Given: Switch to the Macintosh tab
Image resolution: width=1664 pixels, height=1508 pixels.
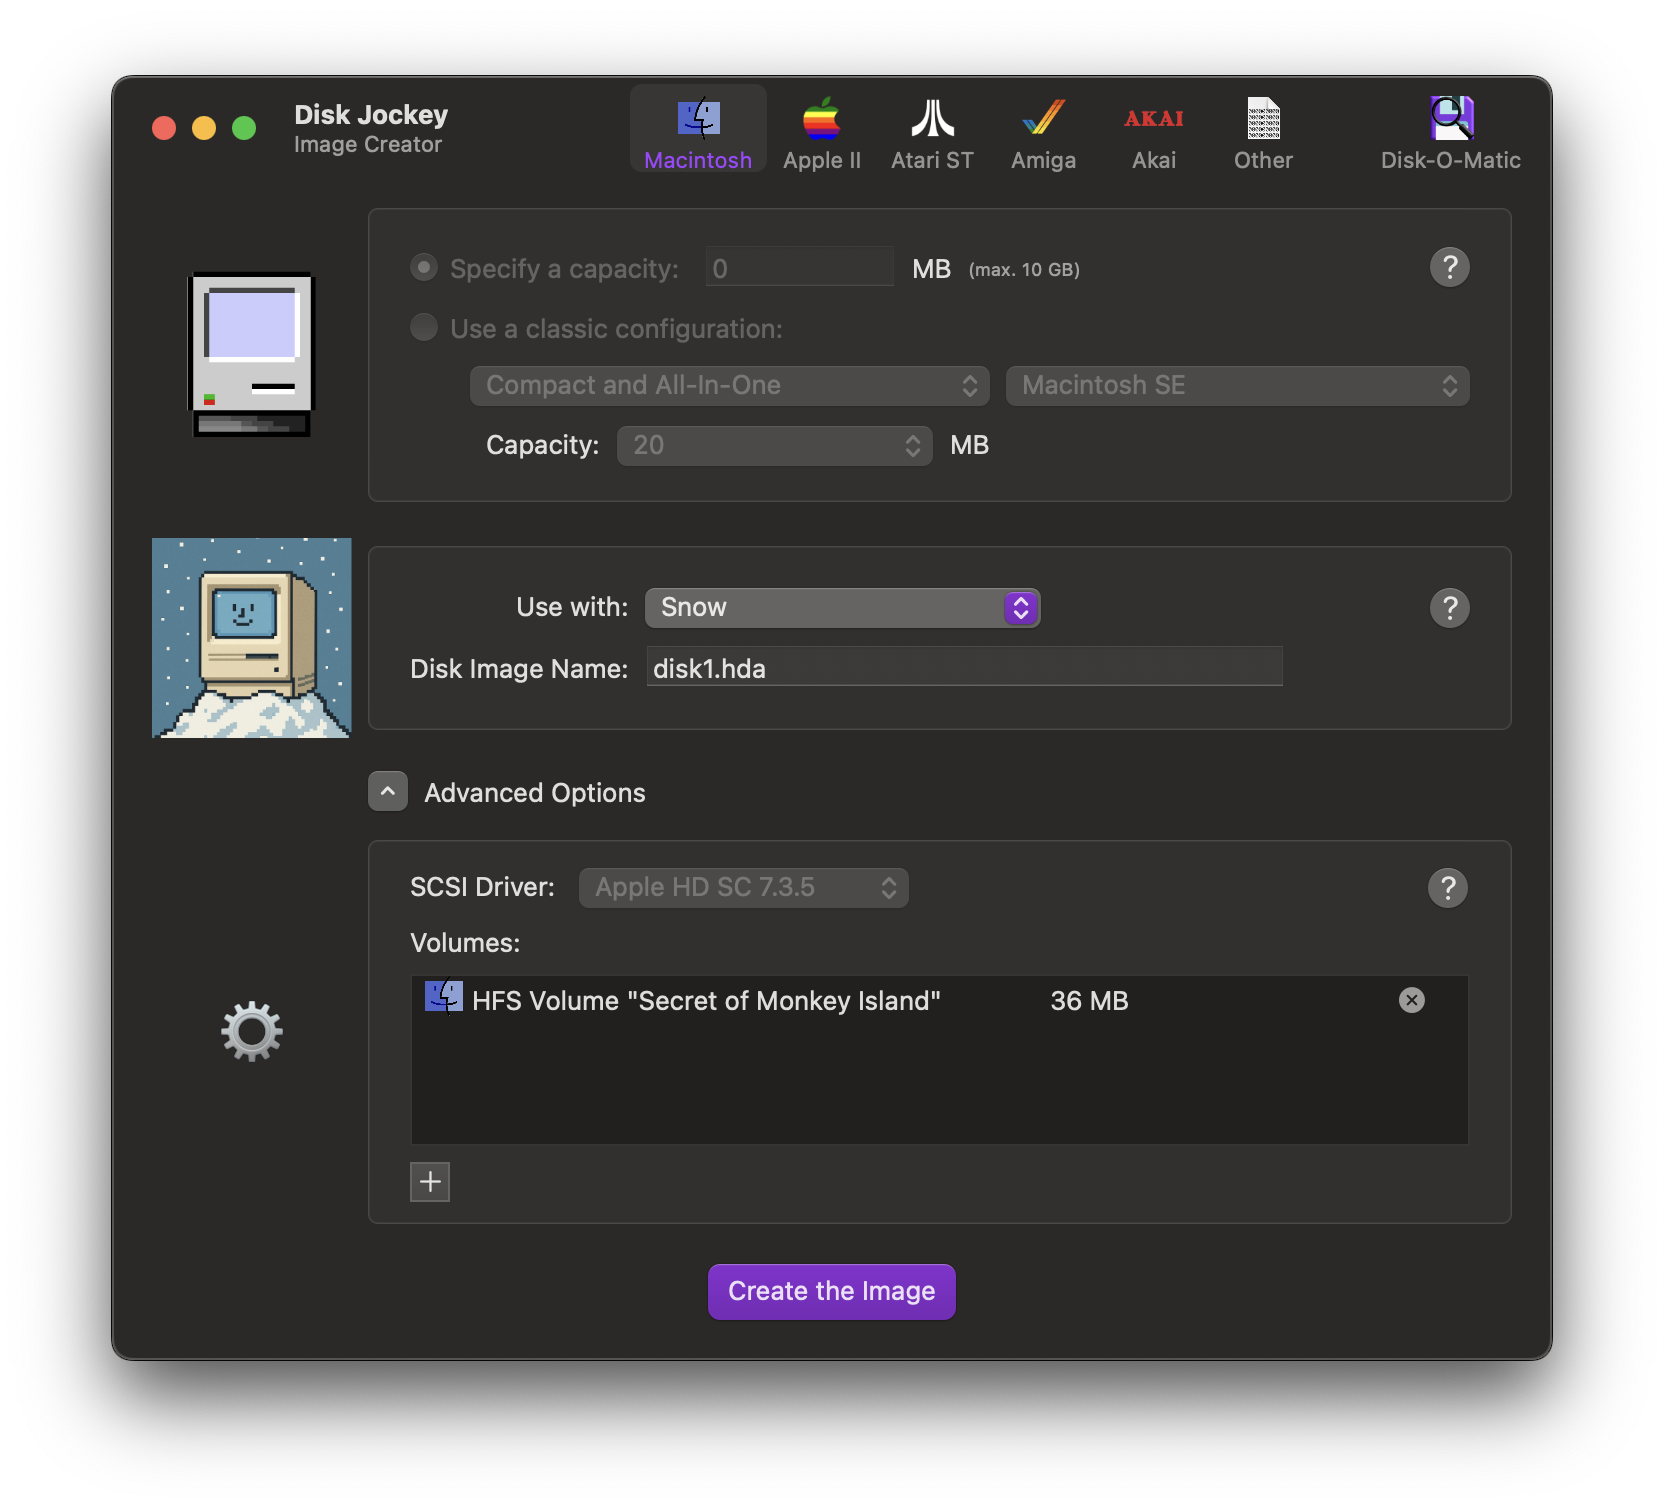Looking at the screenshot, I should tap(698, 130).
